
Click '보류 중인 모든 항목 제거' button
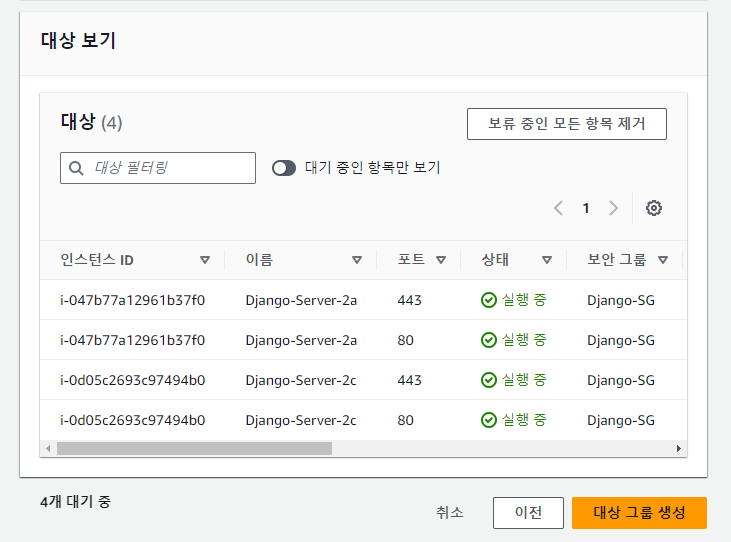pyautogui.click(x=567, y=124)
